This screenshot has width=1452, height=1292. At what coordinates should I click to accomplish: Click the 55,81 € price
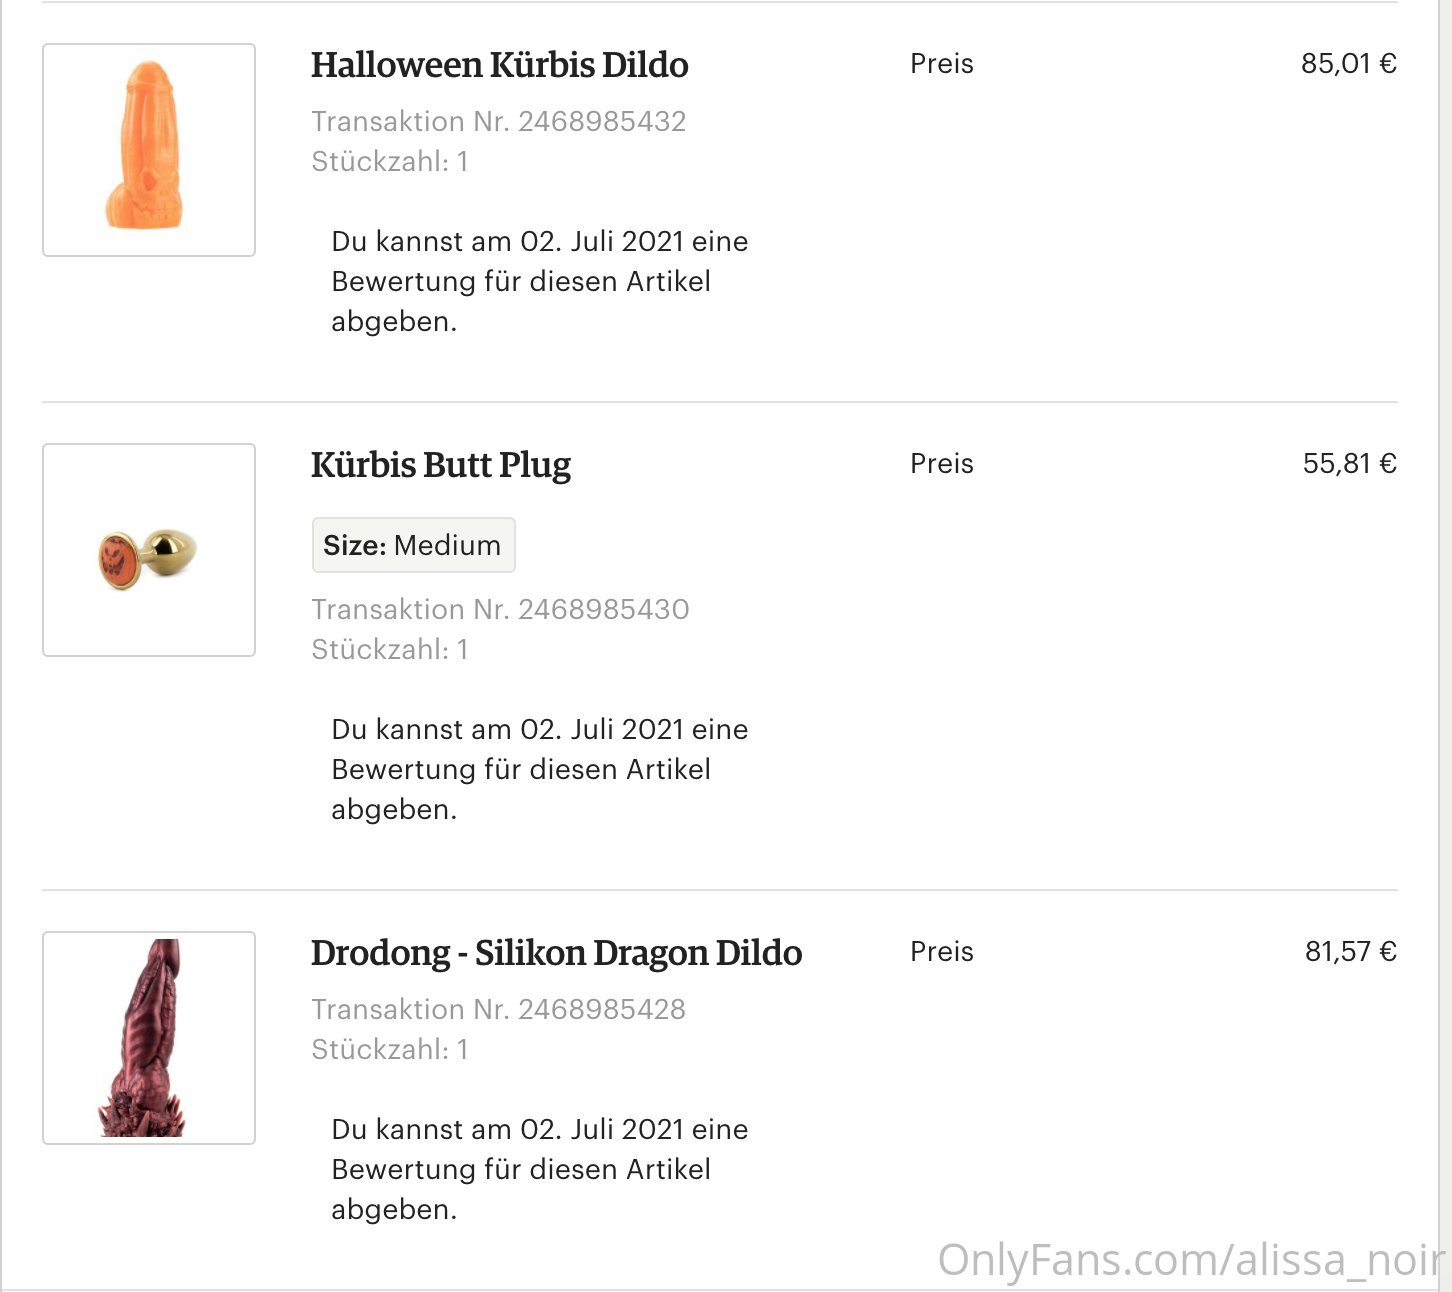click(1349, 464)
